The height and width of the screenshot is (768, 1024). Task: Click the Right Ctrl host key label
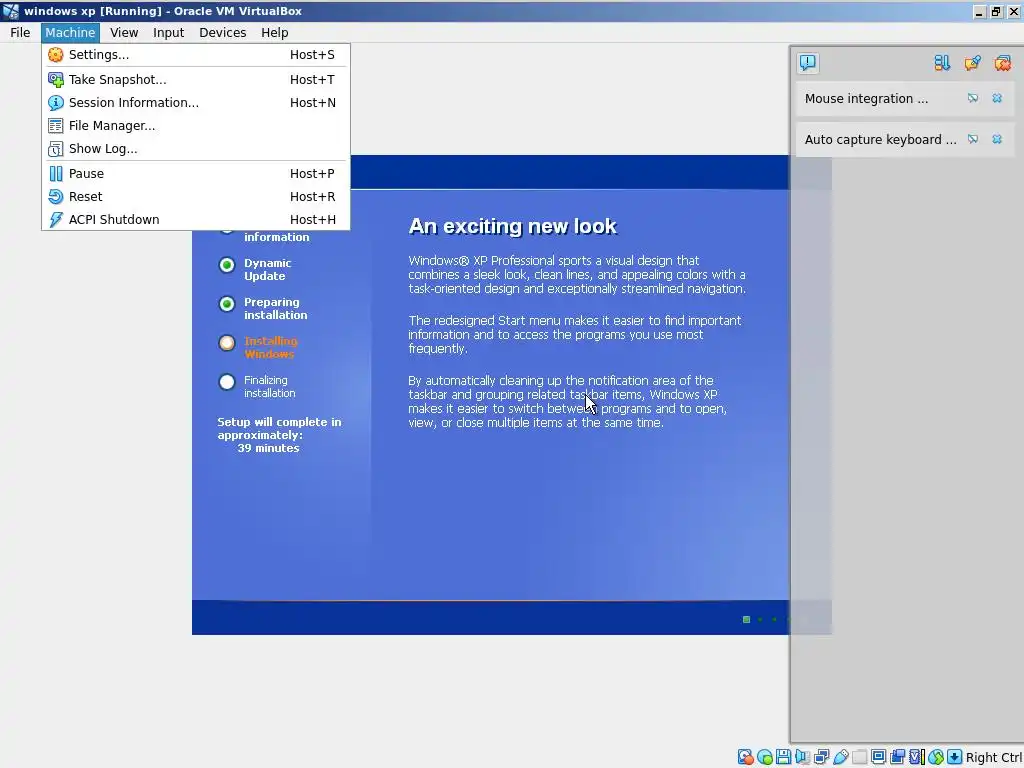coord(994,758)
